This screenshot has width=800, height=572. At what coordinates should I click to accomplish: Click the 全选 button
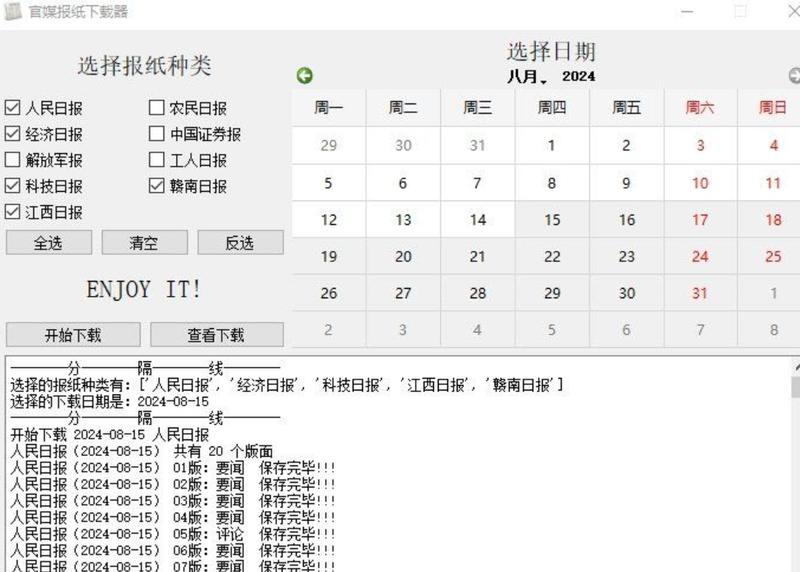coord(48,242)
